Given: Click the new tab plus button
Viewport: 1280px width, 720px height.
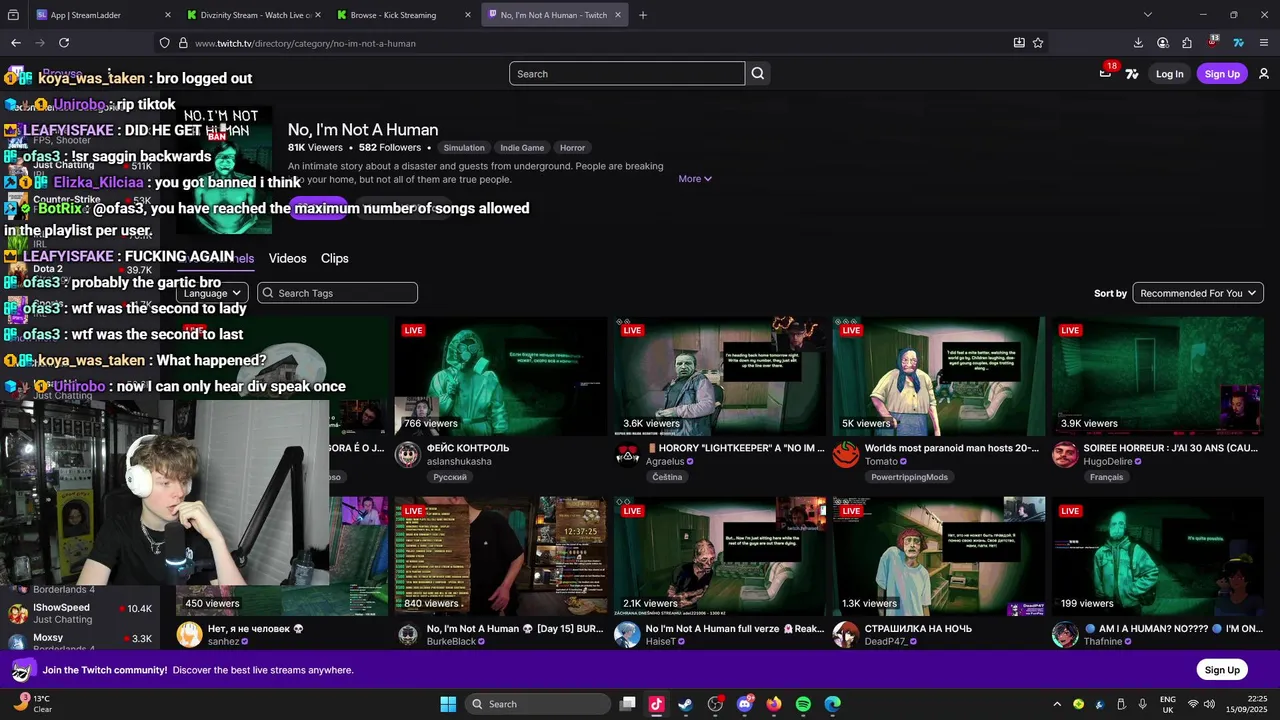Looking at the screenshot, I should click(642, 15).
